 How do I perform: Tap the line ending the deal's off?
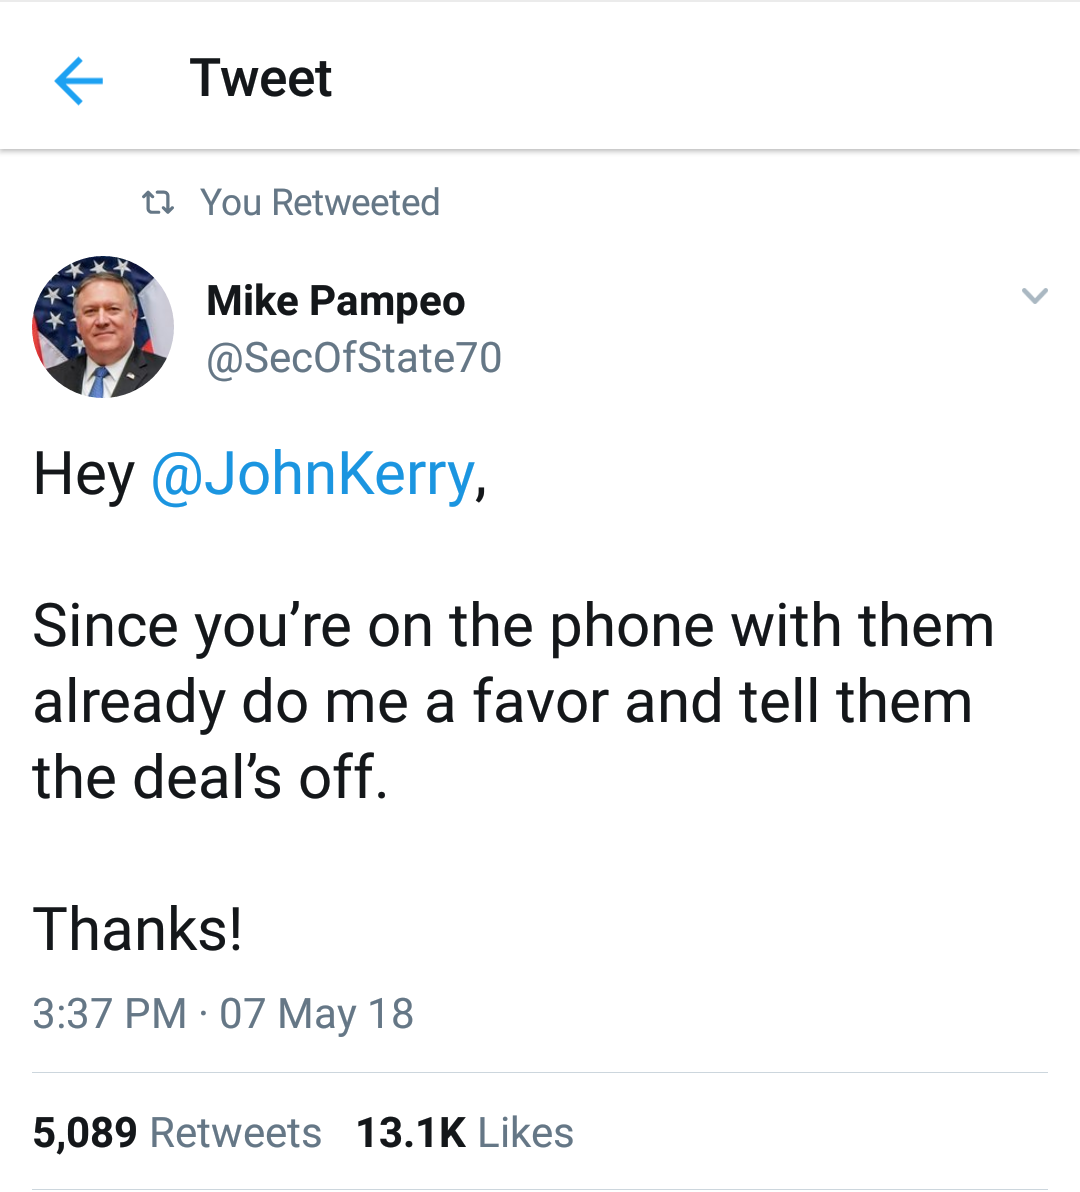(210, 778)
